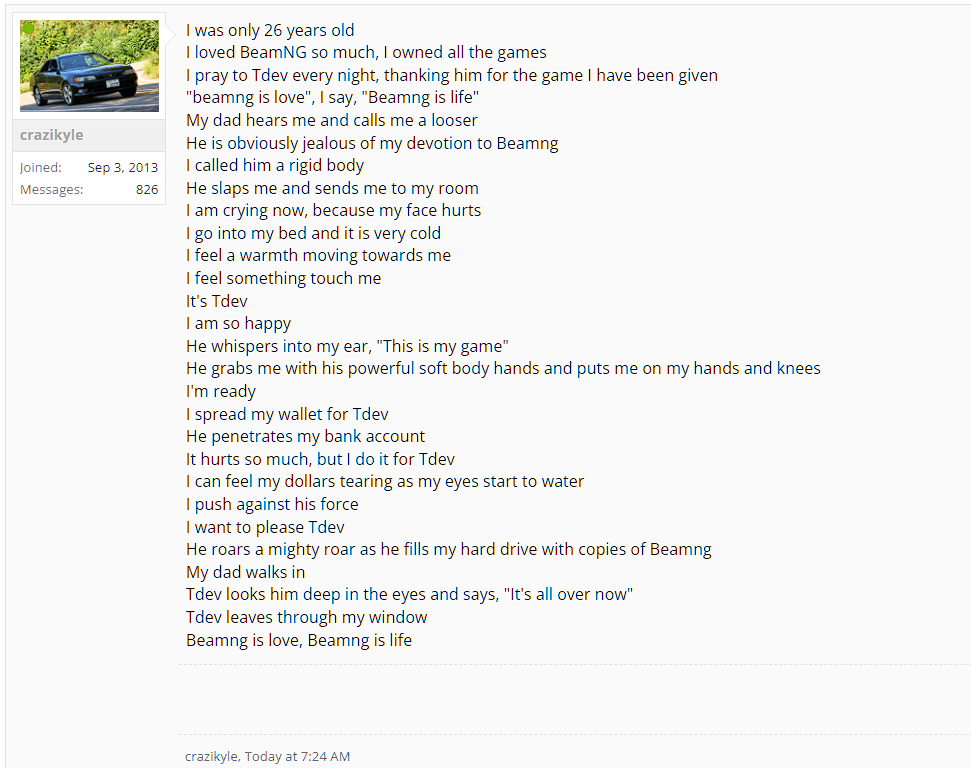Viewport: 971px width, 768px height.
Task: Click the line "I feel something touch me"
Action: tap(283, 278)
